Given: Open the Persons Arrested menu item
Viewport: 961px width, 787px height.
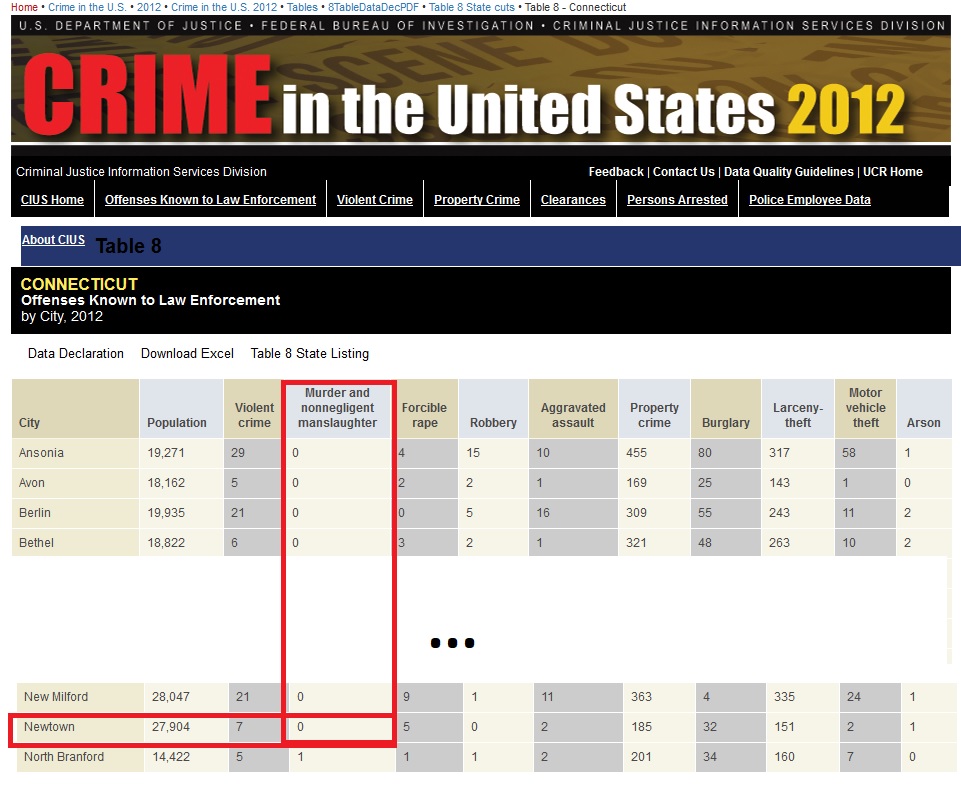Looking at the screenshot, I should click(x=677, y=200).
